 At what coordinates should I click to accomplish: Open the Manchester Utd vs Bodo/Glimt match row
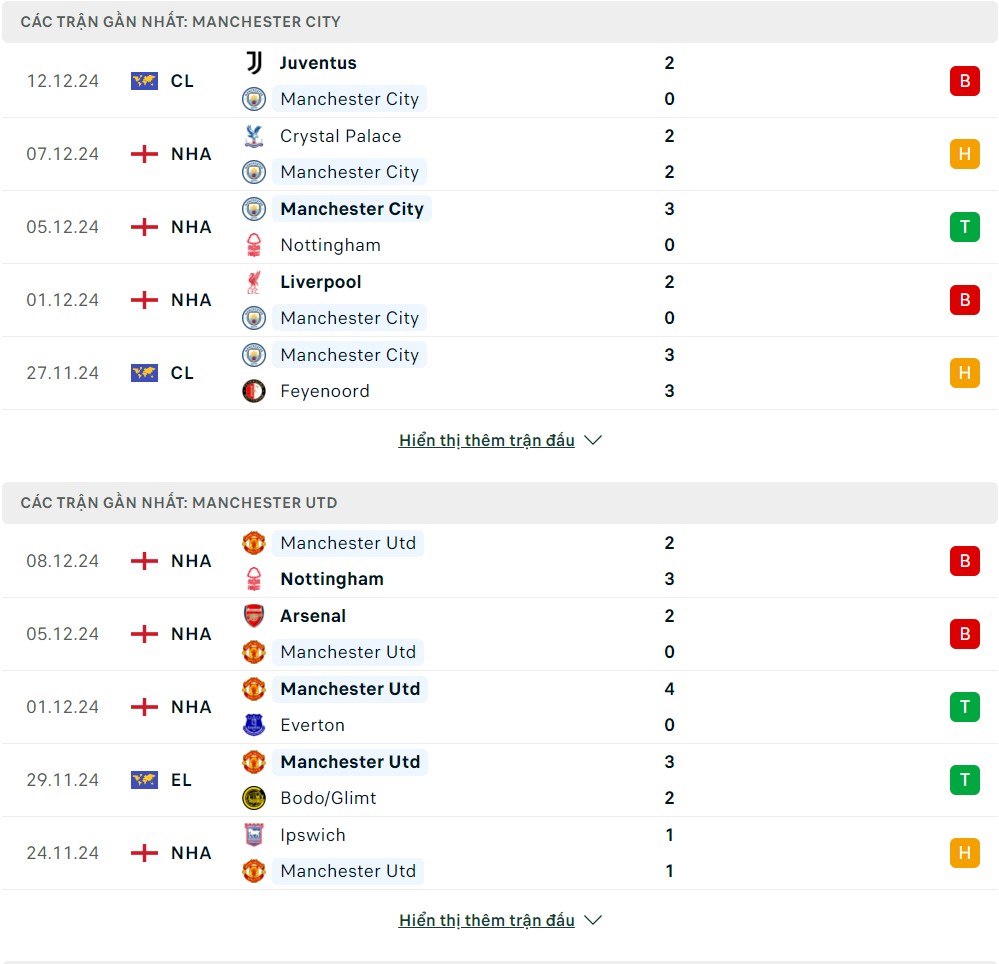click(x=500, y=780)
